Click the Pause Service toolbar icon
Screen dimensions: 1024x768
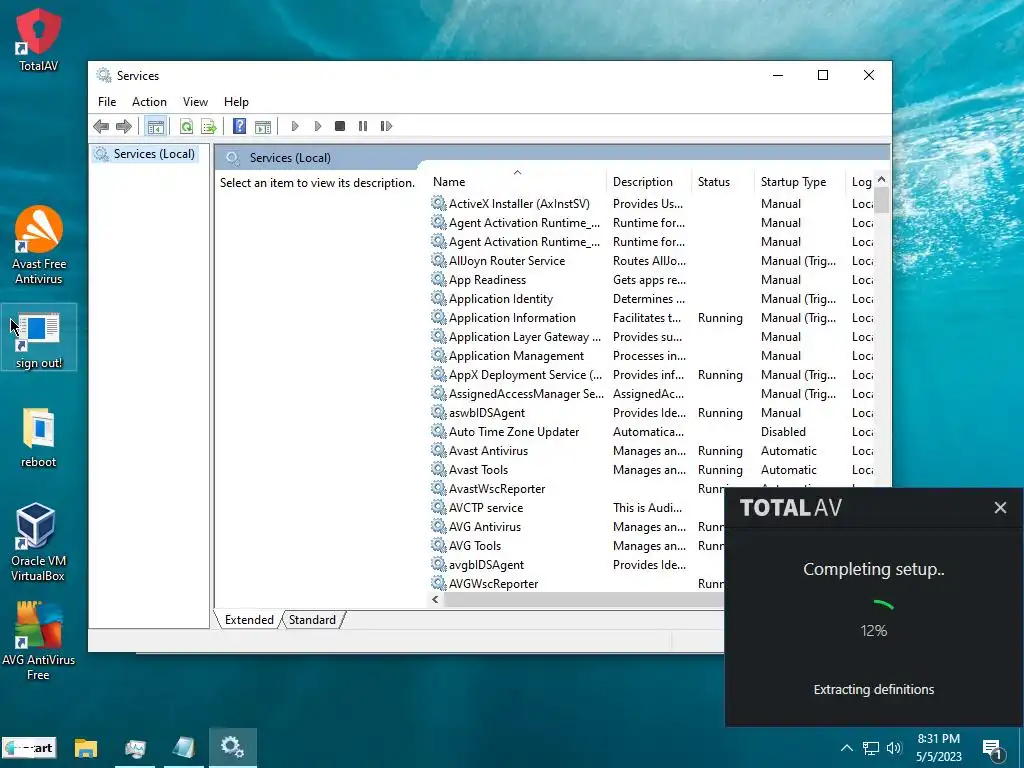pyautogui.click(x=362, y=126)
